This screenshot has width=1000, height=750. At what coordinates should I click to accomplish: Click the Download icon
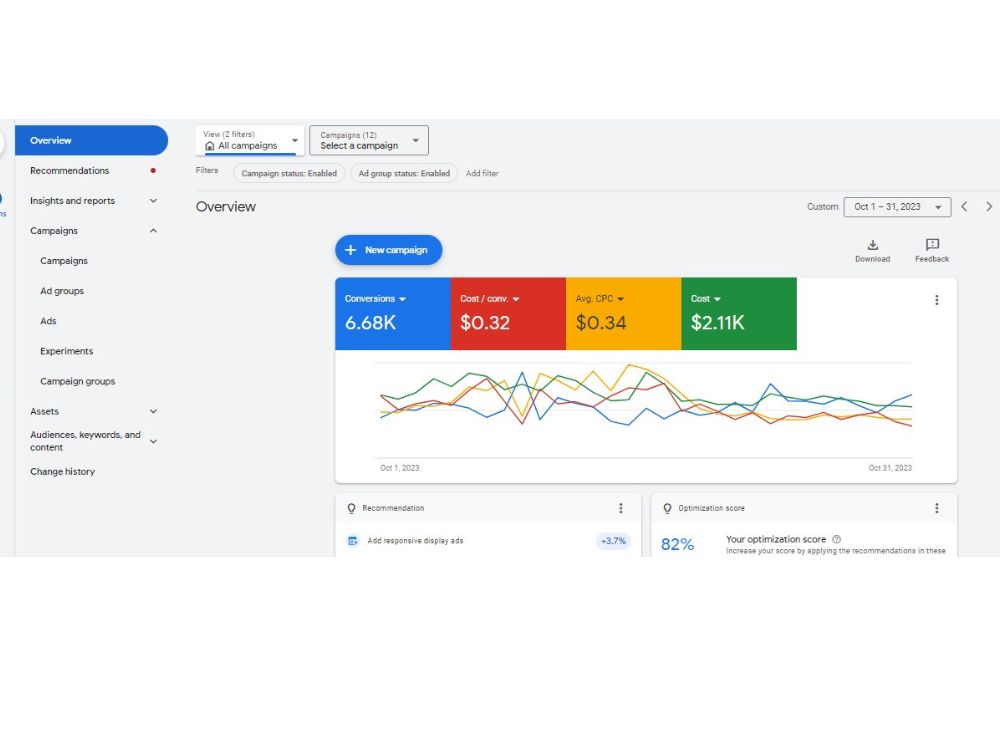pos(872,245)
